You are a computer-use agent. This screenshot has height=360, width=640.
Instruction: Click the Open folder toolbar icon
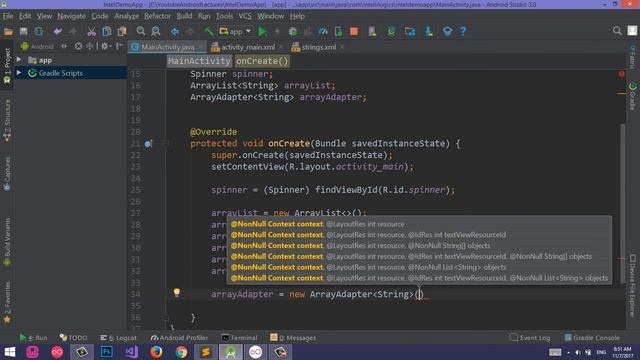[8, 31]
